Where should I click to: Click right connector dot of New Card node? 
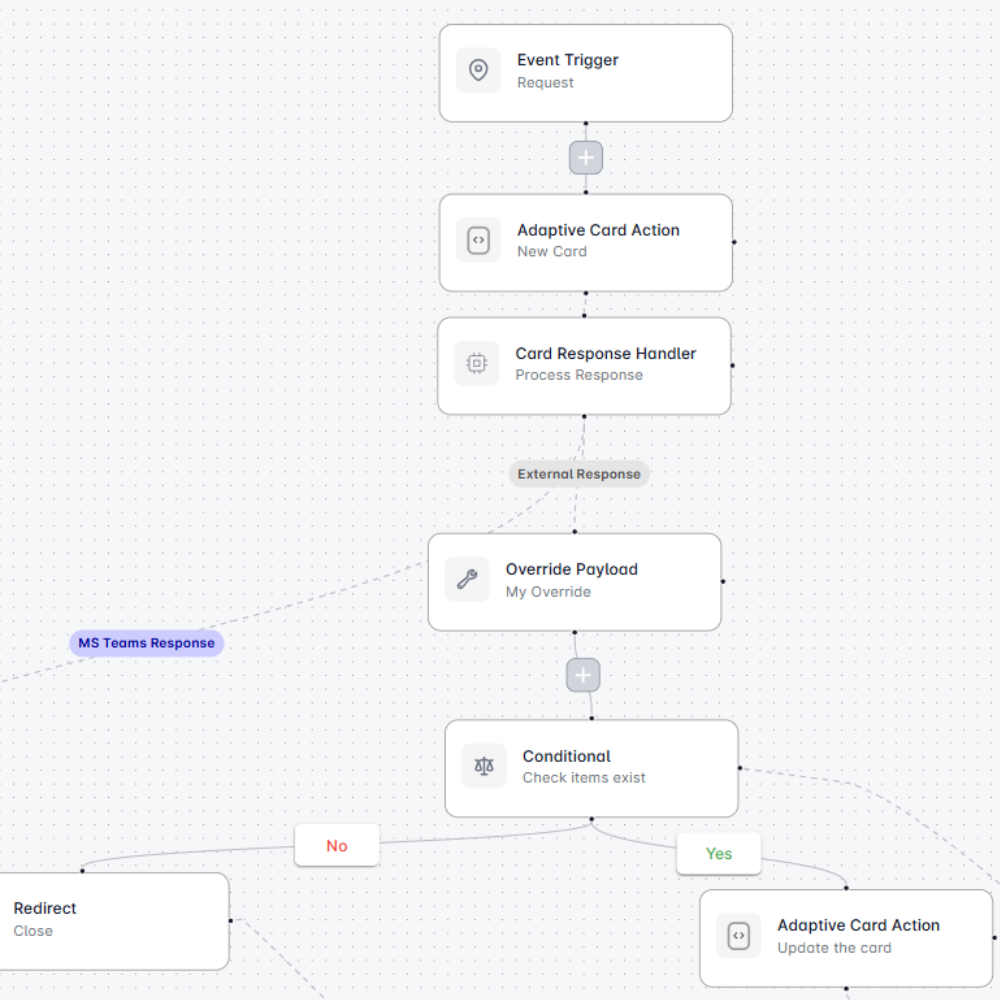pyautogui.click(x=734, y=242)
